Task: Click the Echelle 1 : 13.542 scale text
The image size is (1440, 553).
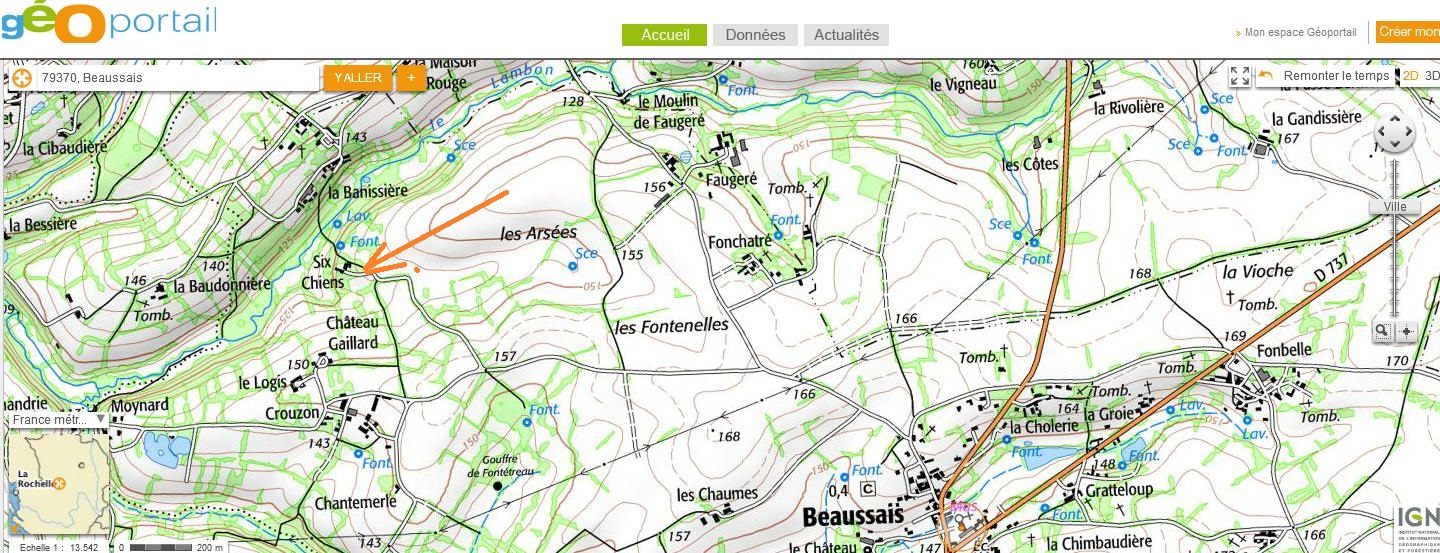Action: tap(60, 547)
